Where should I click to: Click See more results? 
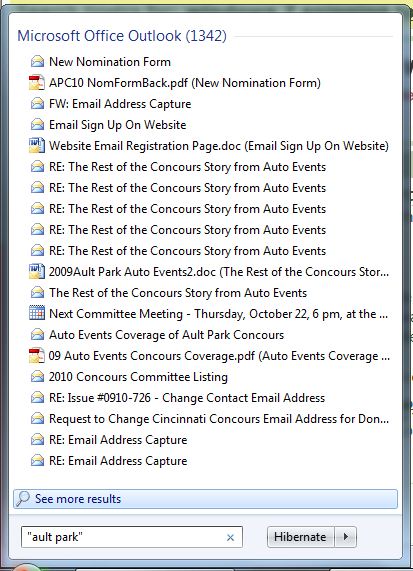[x=205, y=499]
